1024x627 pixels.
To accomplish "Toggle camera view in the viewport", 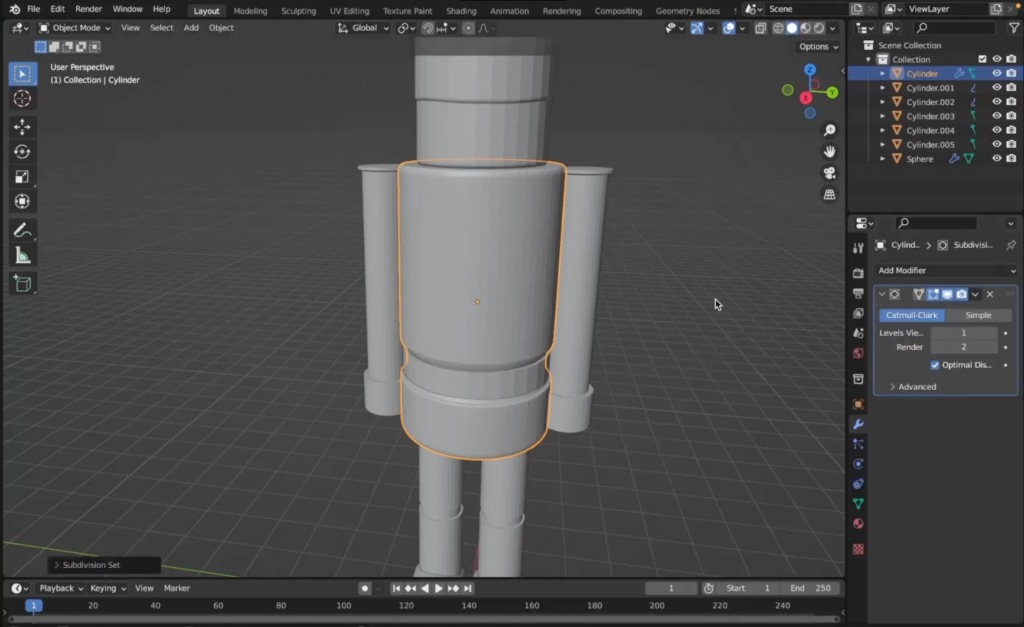I will click(829, 173).
